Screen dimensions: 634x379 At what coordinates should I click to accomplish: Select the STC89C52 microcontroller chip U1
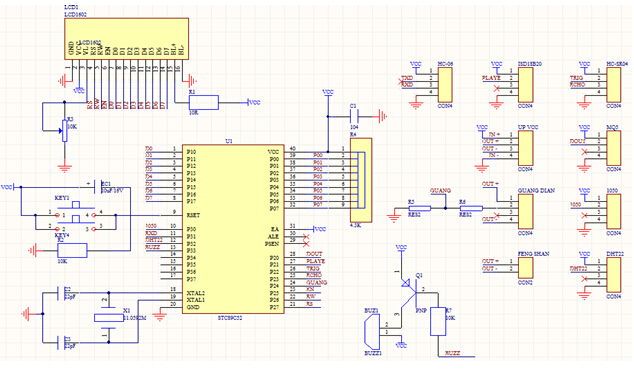point(233,229)
